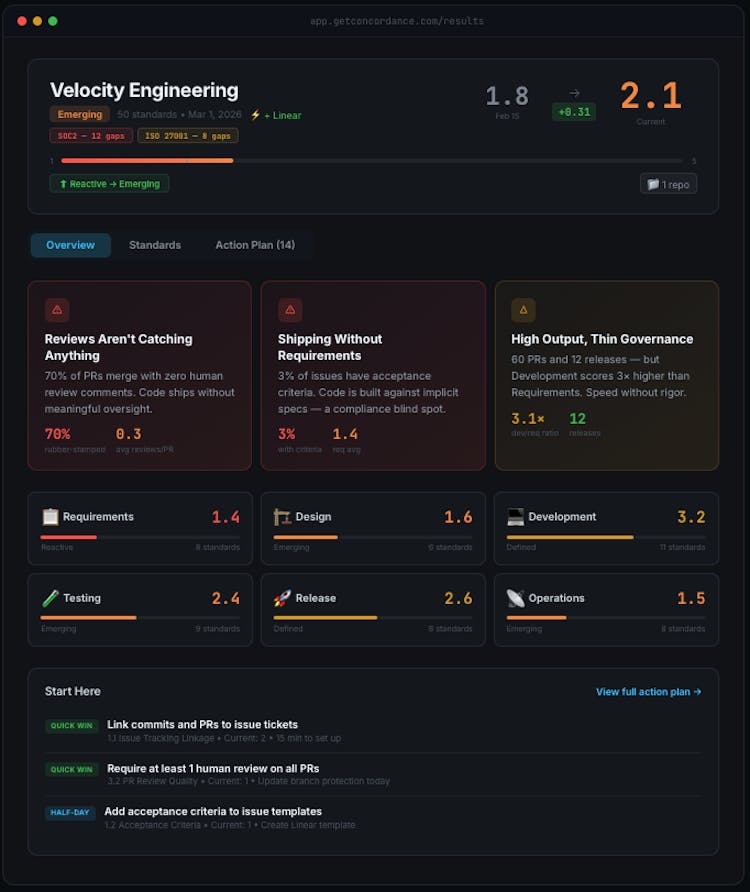Click the Reactive → Emerging status badge
This screenshot has height=892, width=750.
pyautogui.click(x=109, y=184)
